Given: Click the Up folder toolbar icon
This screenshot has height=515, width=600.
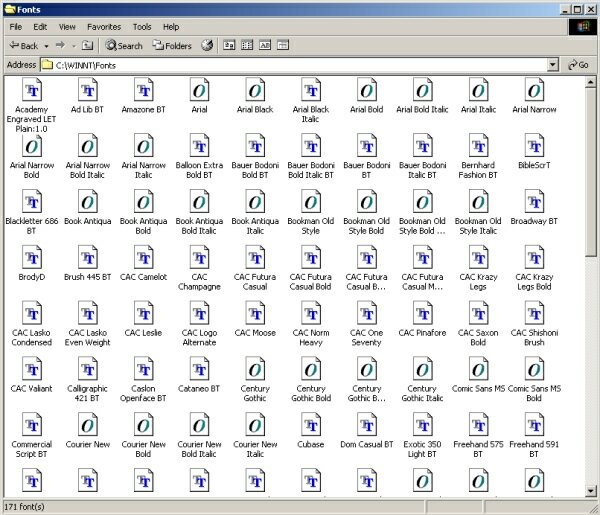Looking at the screenshot, I should pos(88,45).
